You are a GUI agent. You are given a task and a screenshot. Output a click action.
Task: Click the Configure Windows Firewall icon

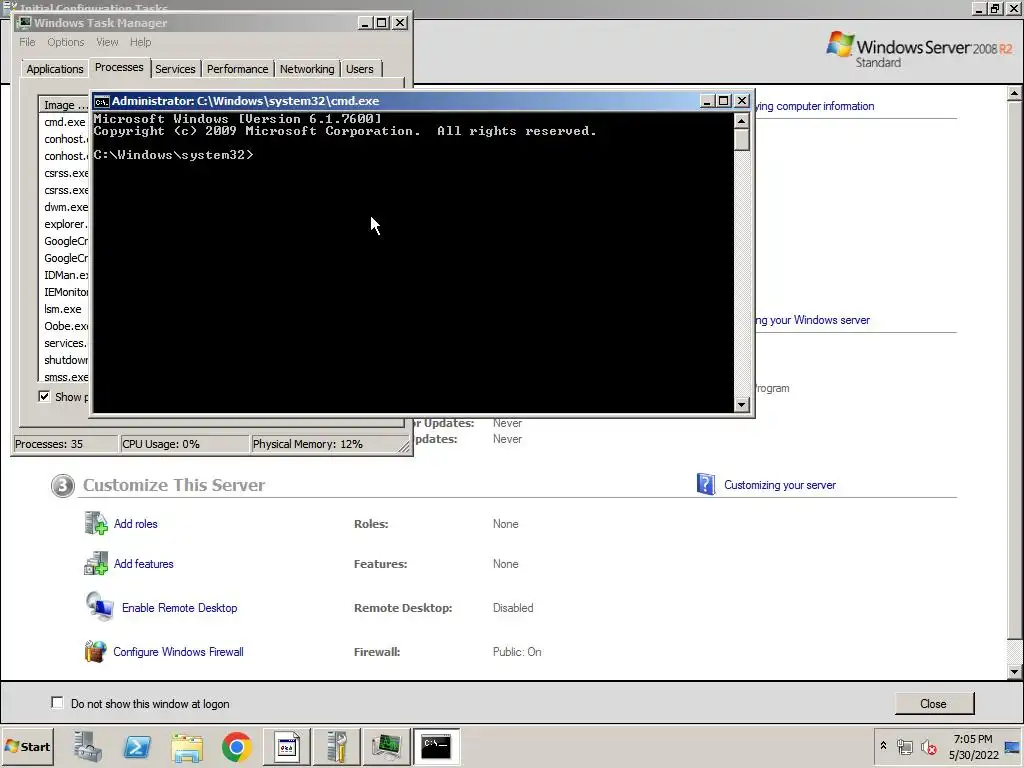pos(95,651)
